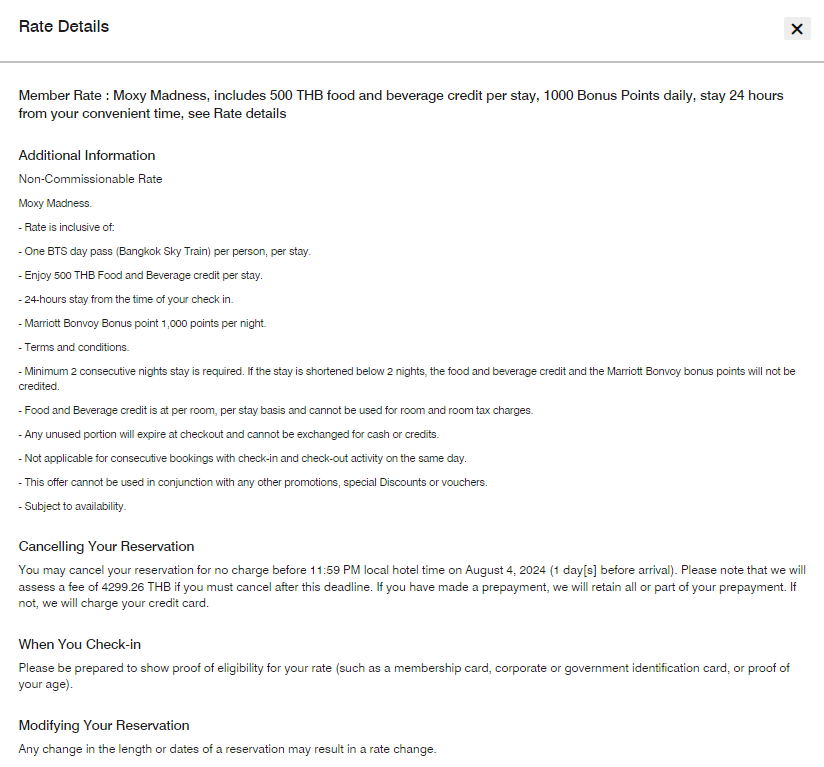Click the per room, per stay basis line
Viewport: 824px width, 767px height.
pos(276,410)
